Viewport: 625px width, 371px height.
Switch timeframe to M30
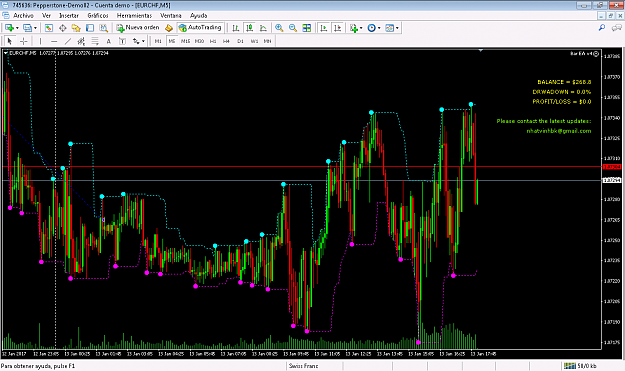(199, 41)
